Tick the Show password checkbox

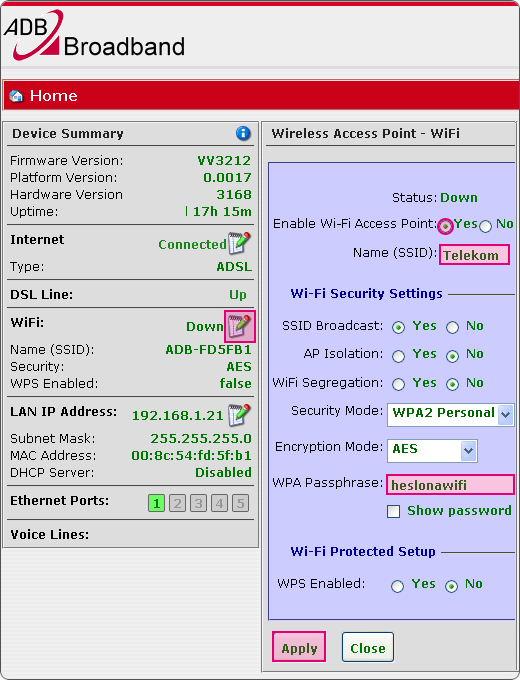393,511
